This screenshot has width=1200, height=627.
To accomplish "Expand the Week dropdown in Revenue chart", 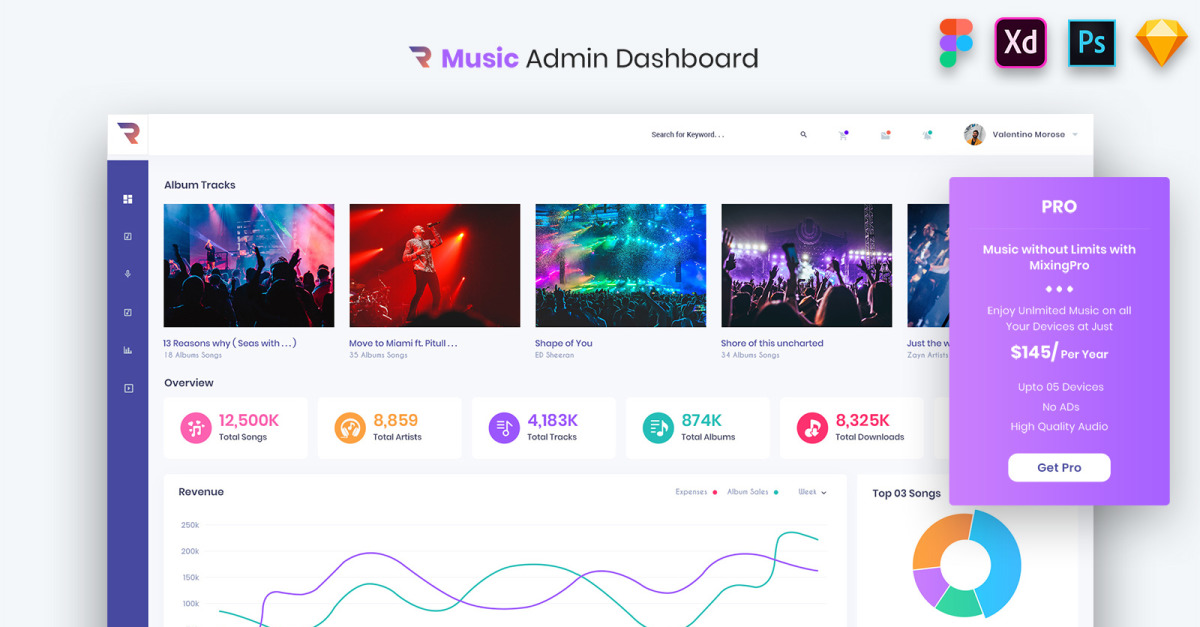I will (812, 492).
